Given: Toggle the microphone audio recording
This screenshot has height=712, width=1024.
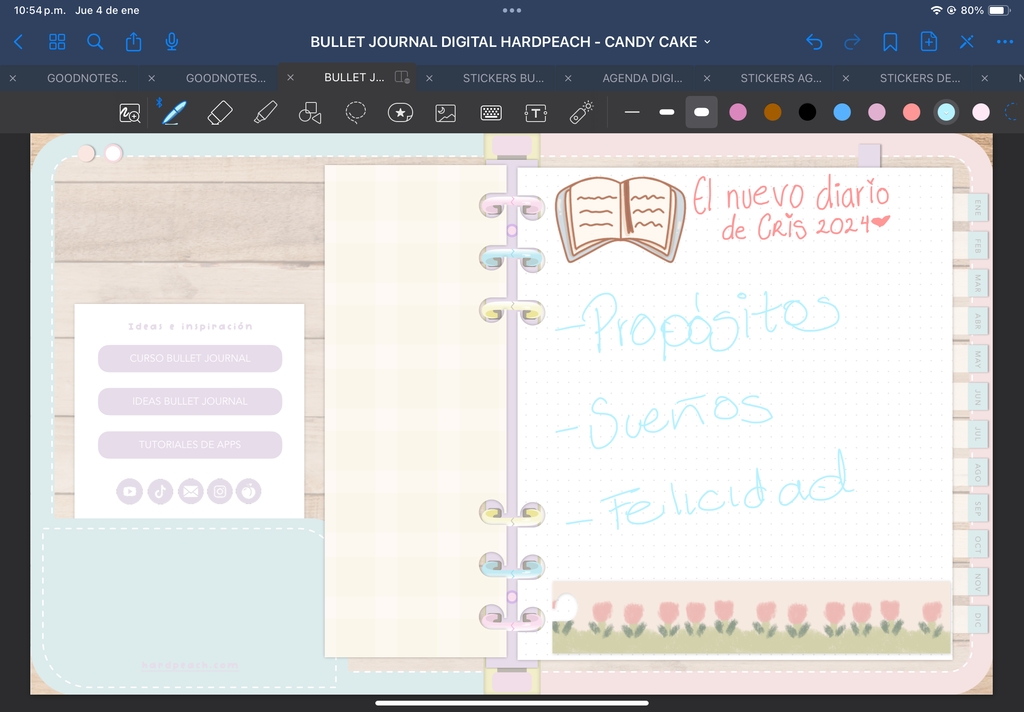Looking at the screenshot, I should tap(172, 42).
